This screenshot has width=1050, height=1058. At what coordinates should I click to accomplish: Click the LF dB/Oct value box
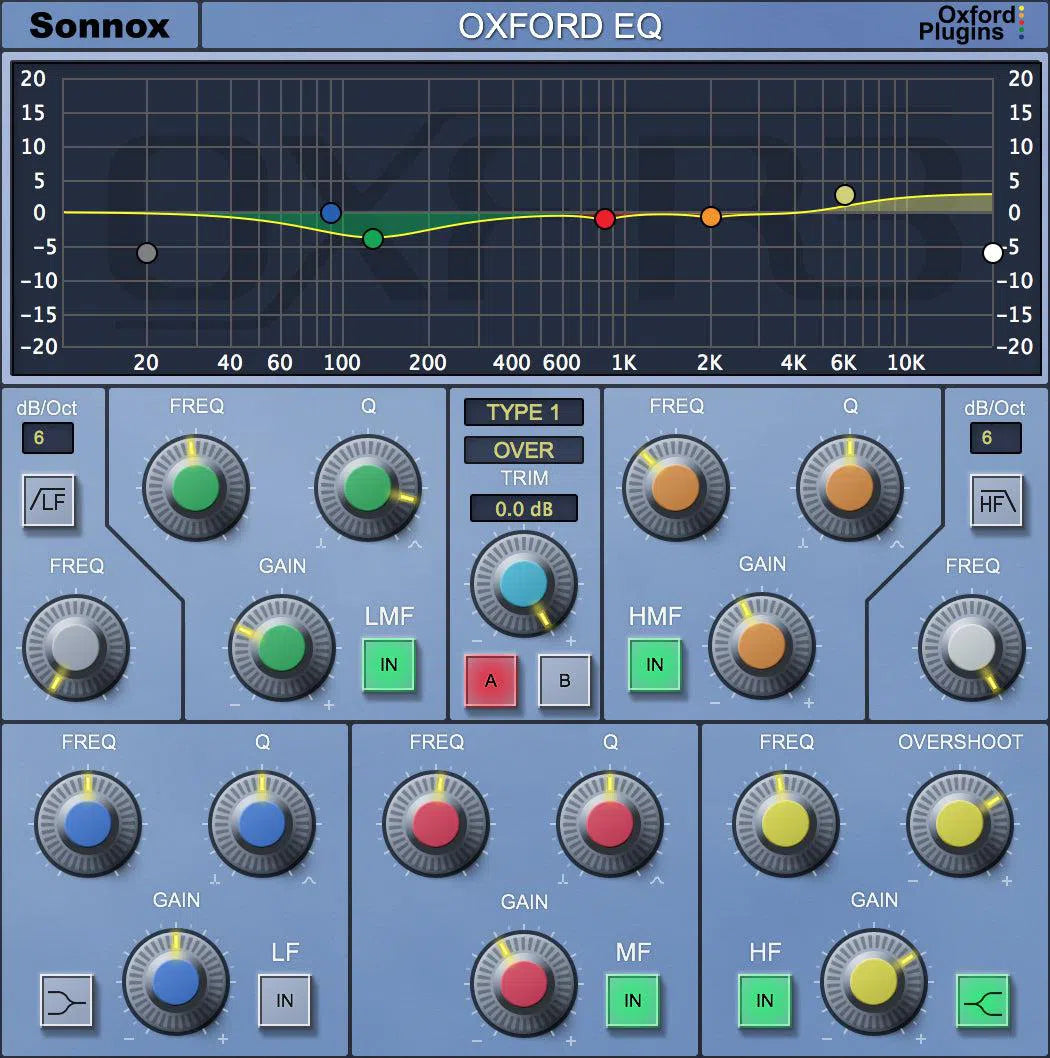47,438
